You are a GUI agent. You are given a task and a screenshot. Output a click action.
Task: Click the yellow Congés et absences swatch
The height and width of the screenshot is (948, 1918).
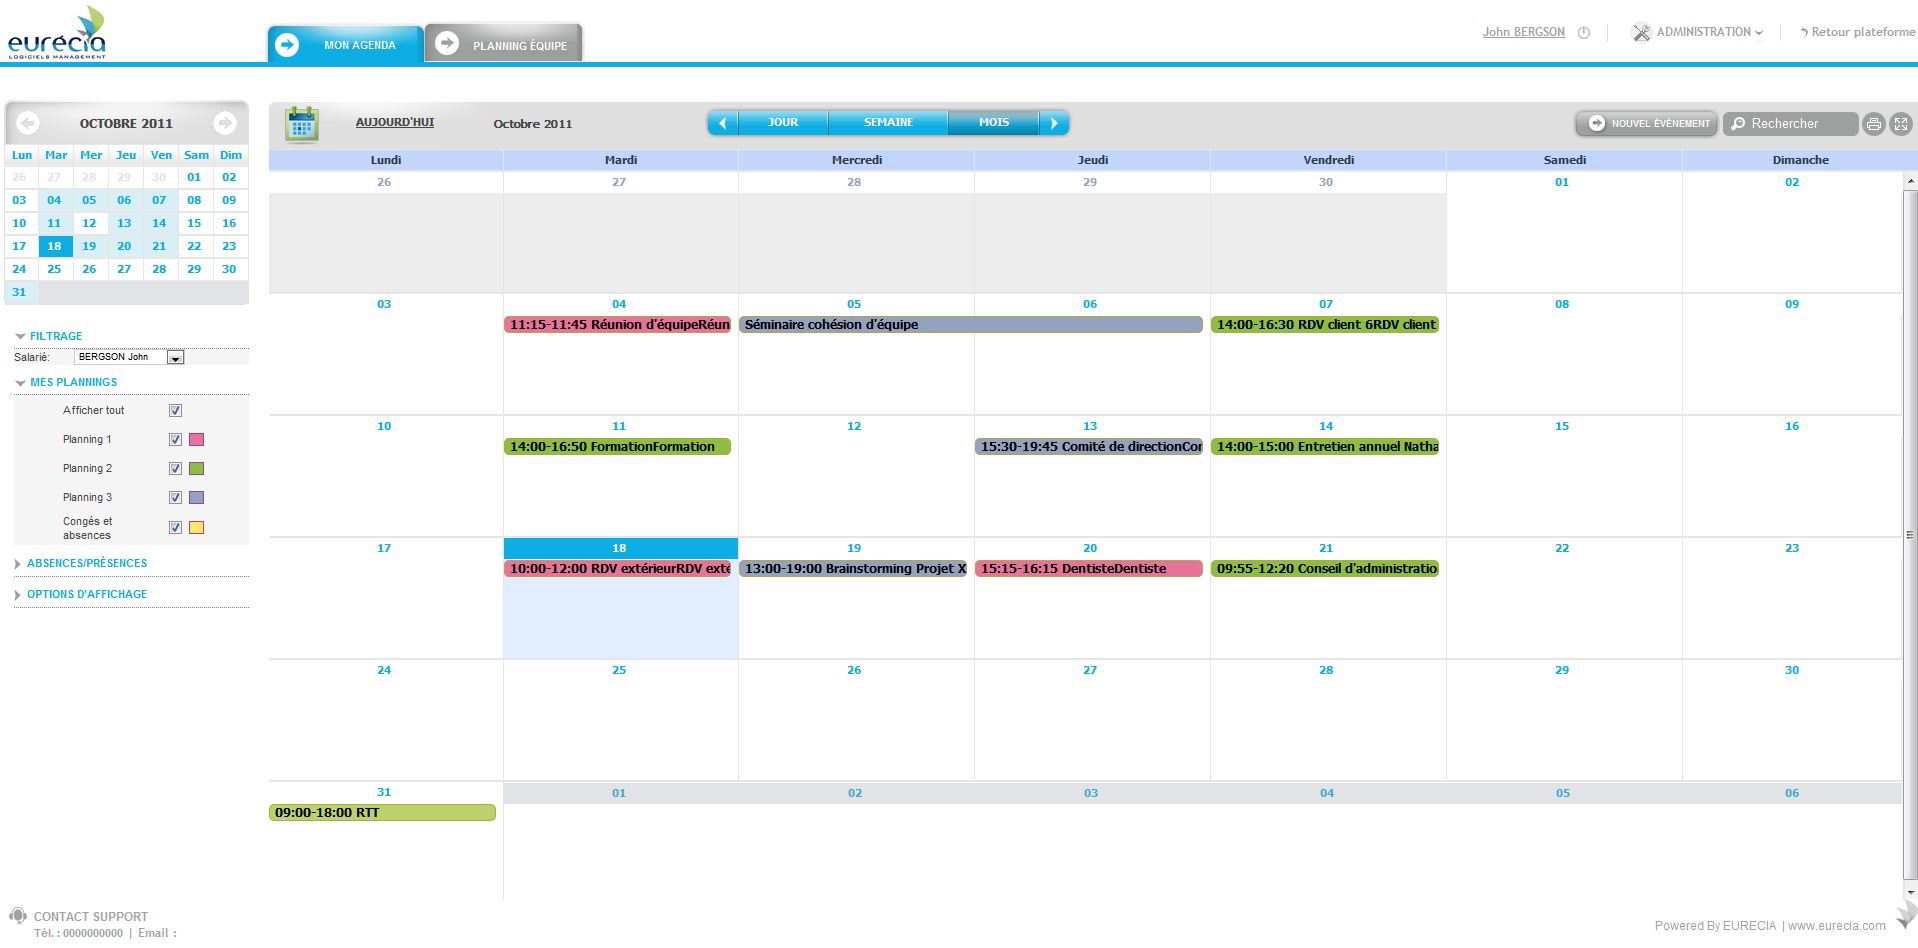[197, 528]
